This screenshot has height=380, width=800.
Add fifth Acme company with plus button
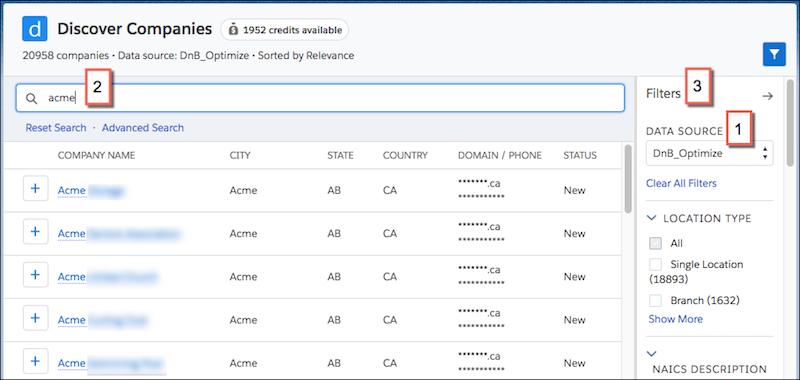(35, 361)
